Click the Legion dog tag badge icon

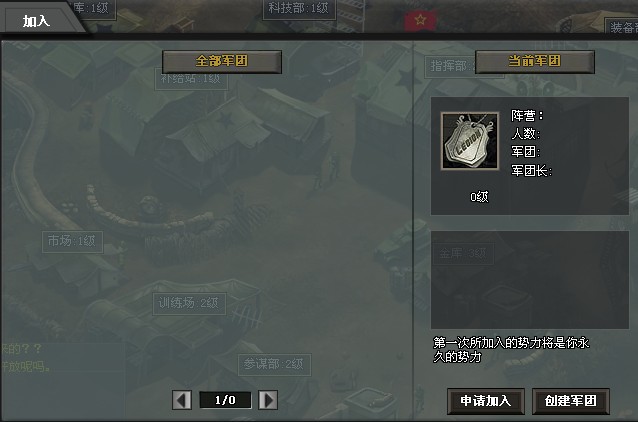pos(470,141)
